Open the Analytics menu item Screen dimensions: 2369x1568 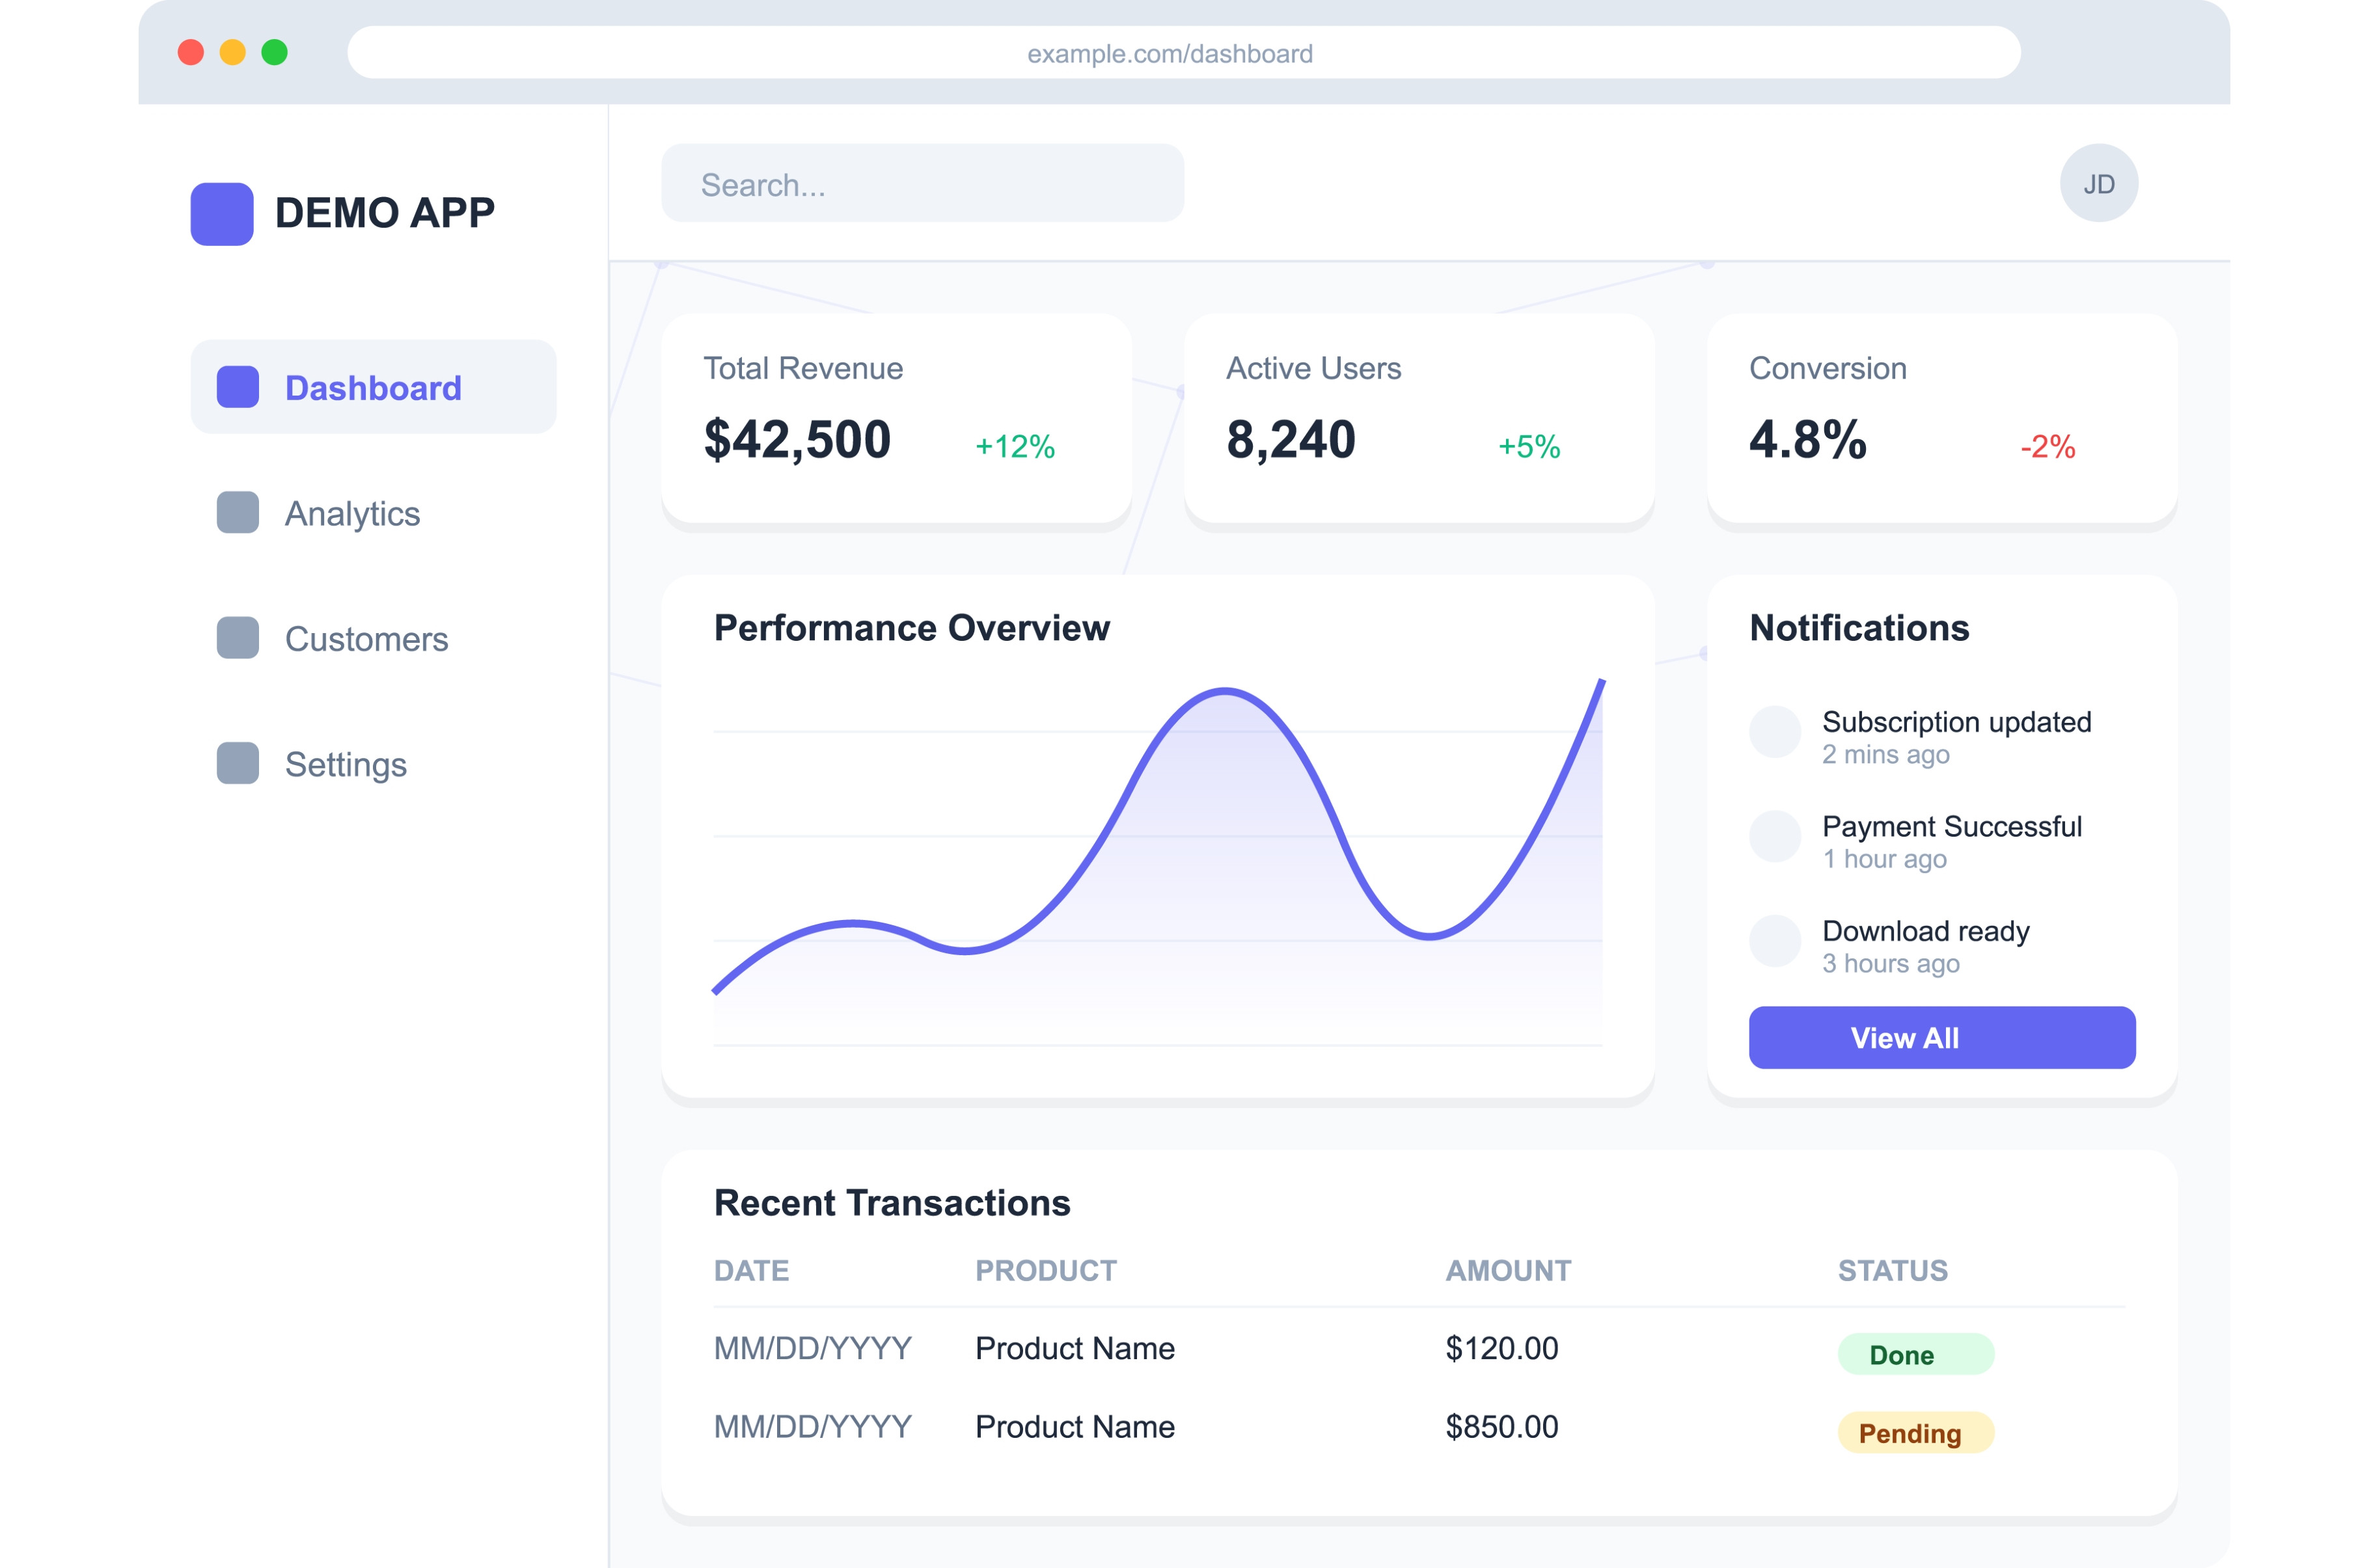(352, 513)
